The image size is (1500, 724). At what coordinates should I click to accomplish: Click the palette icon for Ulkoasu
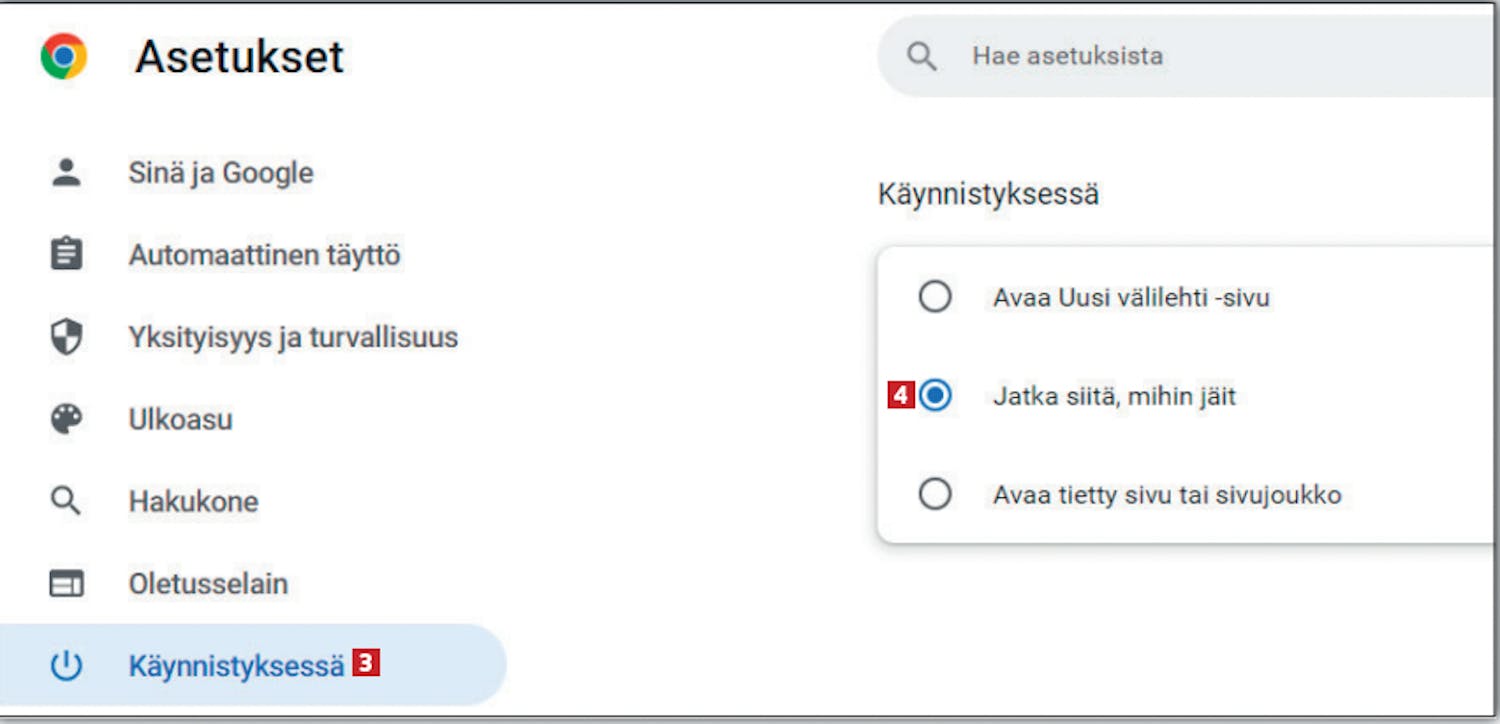click(x=66, y=419)
